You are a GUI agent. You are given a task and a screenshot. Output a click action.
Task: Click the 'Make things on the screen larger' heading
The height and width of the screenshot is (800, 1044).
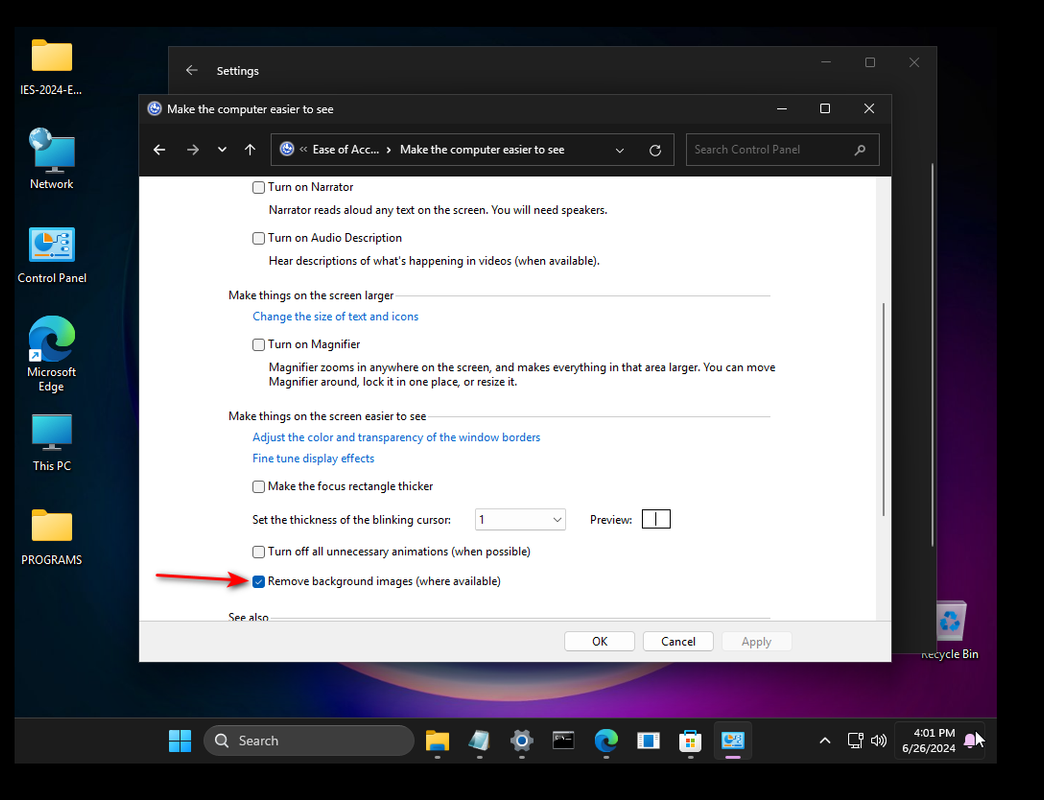click(x=311, y=296)
